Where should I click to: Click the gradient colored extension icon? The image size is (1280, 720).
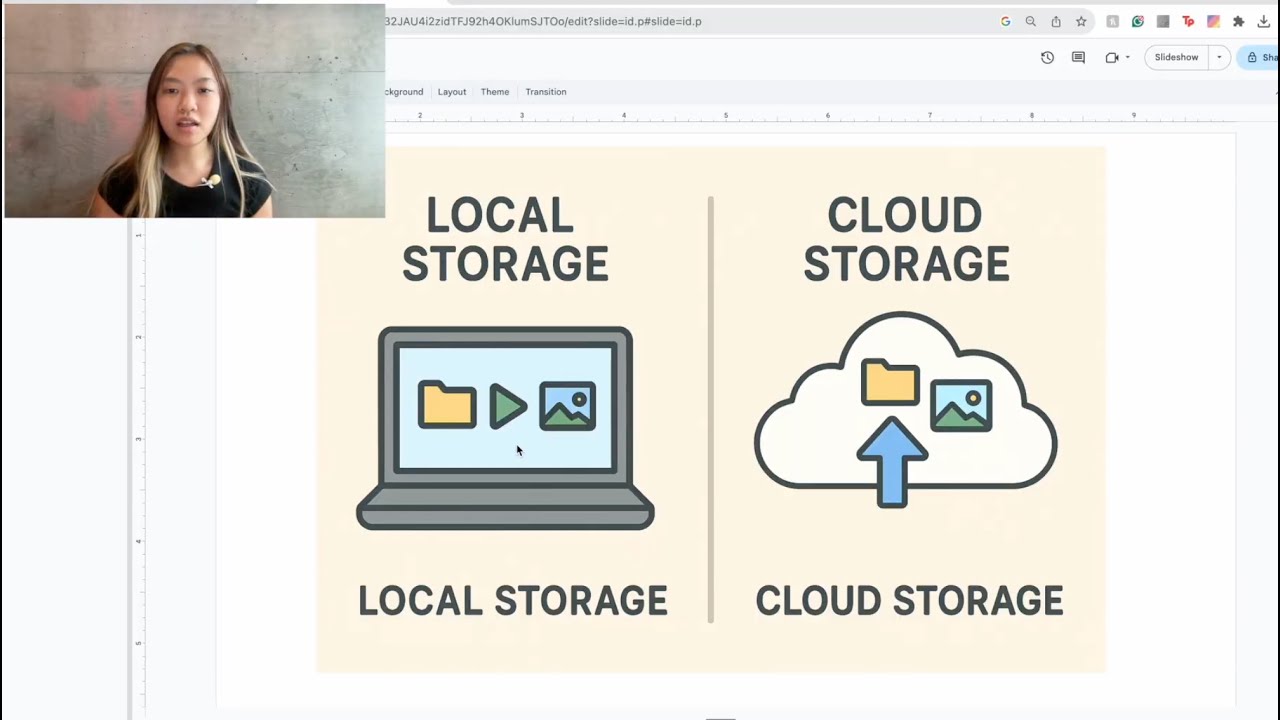1213,21
